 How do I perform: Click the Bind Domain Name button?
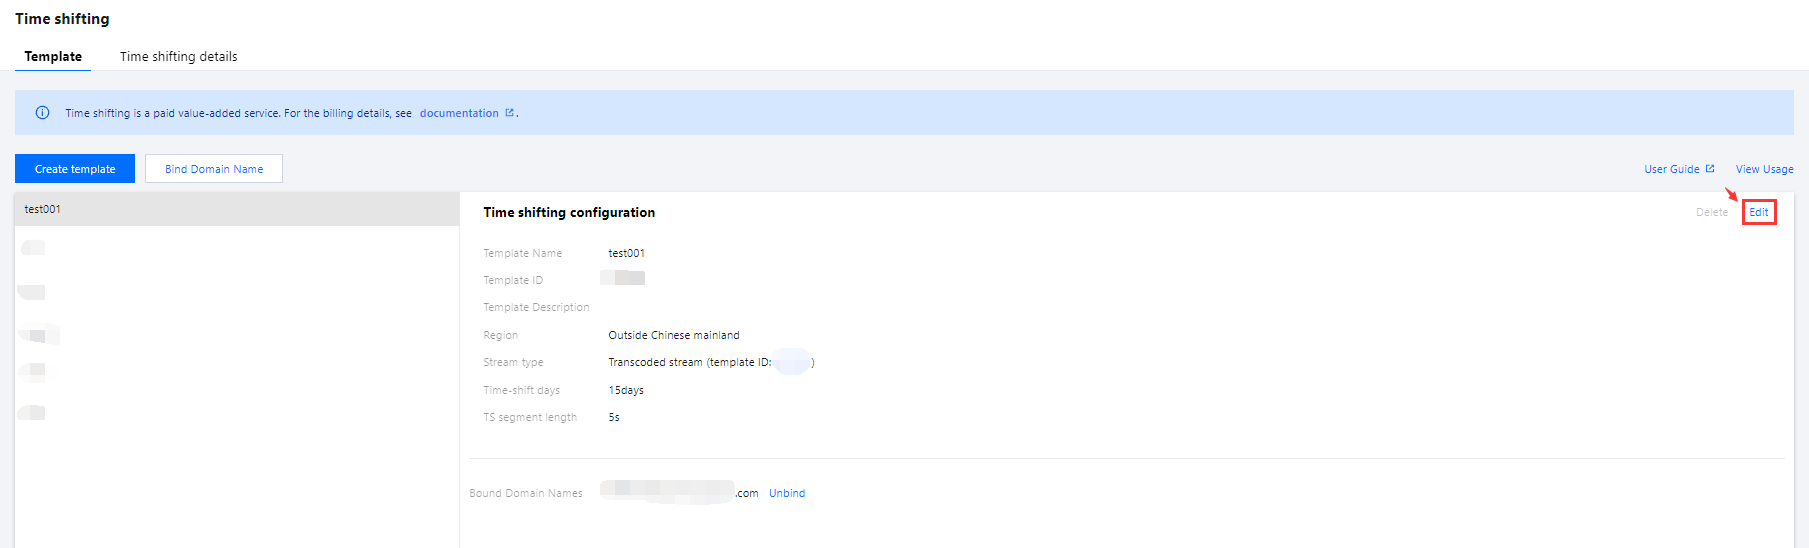tap(214, 169)
